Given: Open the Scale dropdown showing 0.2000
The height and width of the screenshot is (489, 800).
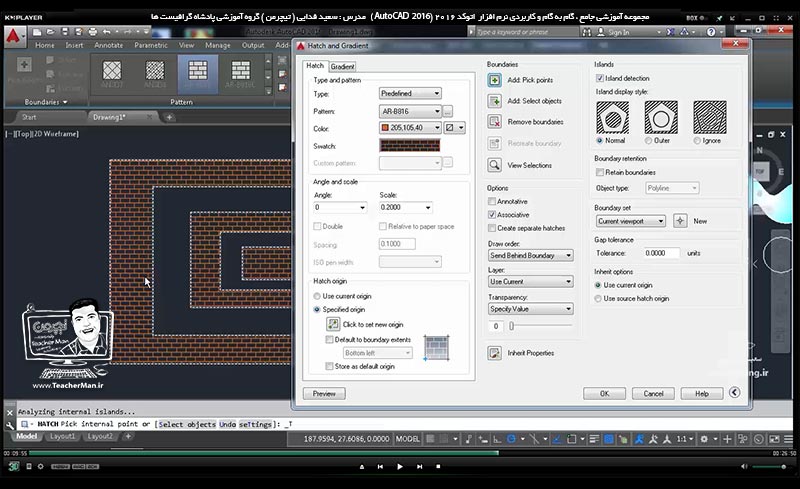Looking at the screenshot, I should (406, 207).
